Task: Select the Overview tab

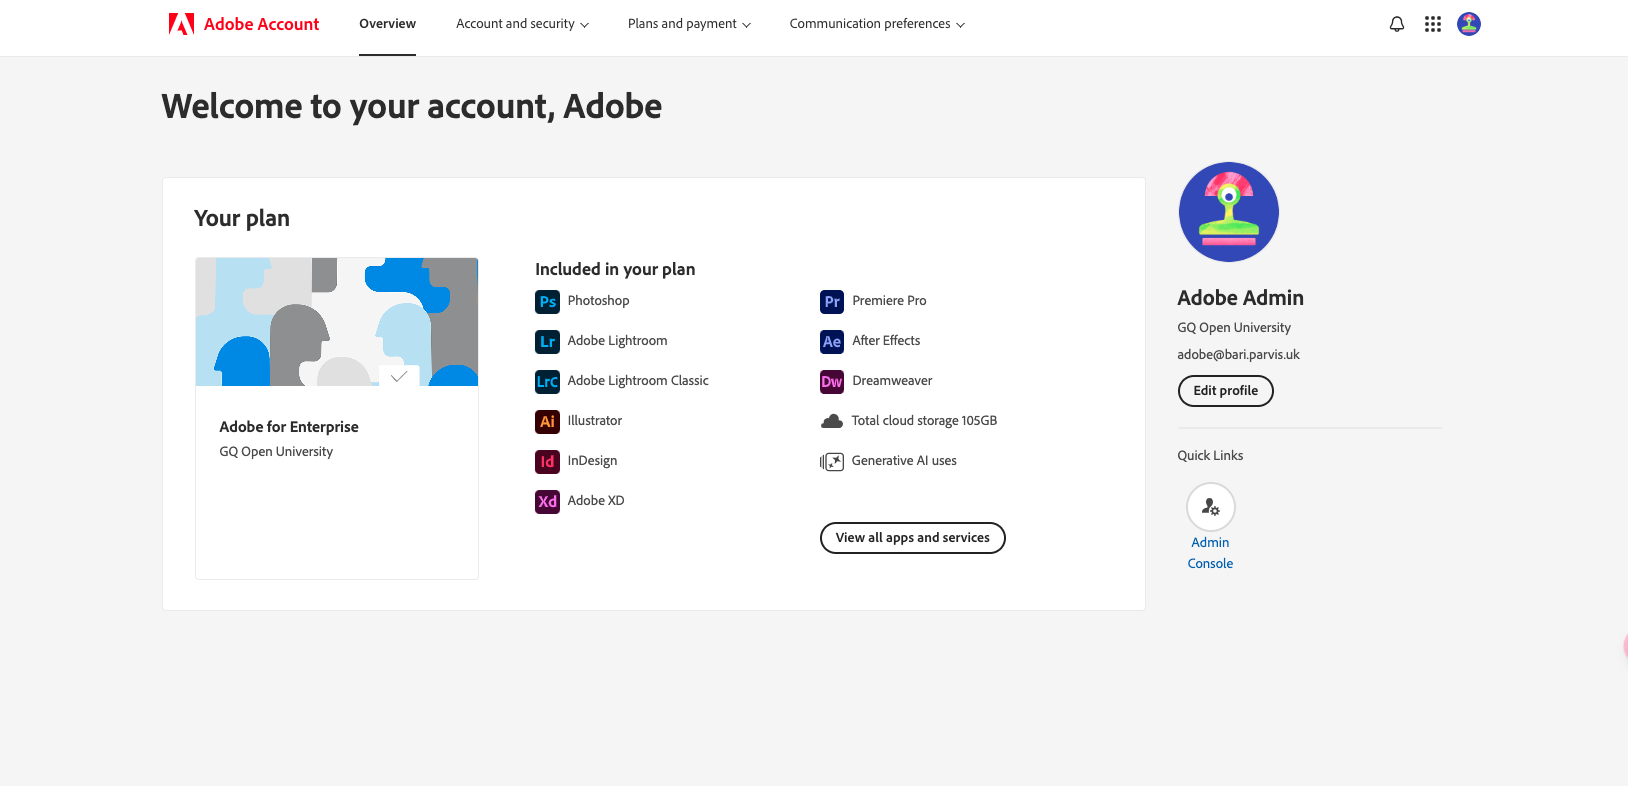Action: [x=387, y=24]
